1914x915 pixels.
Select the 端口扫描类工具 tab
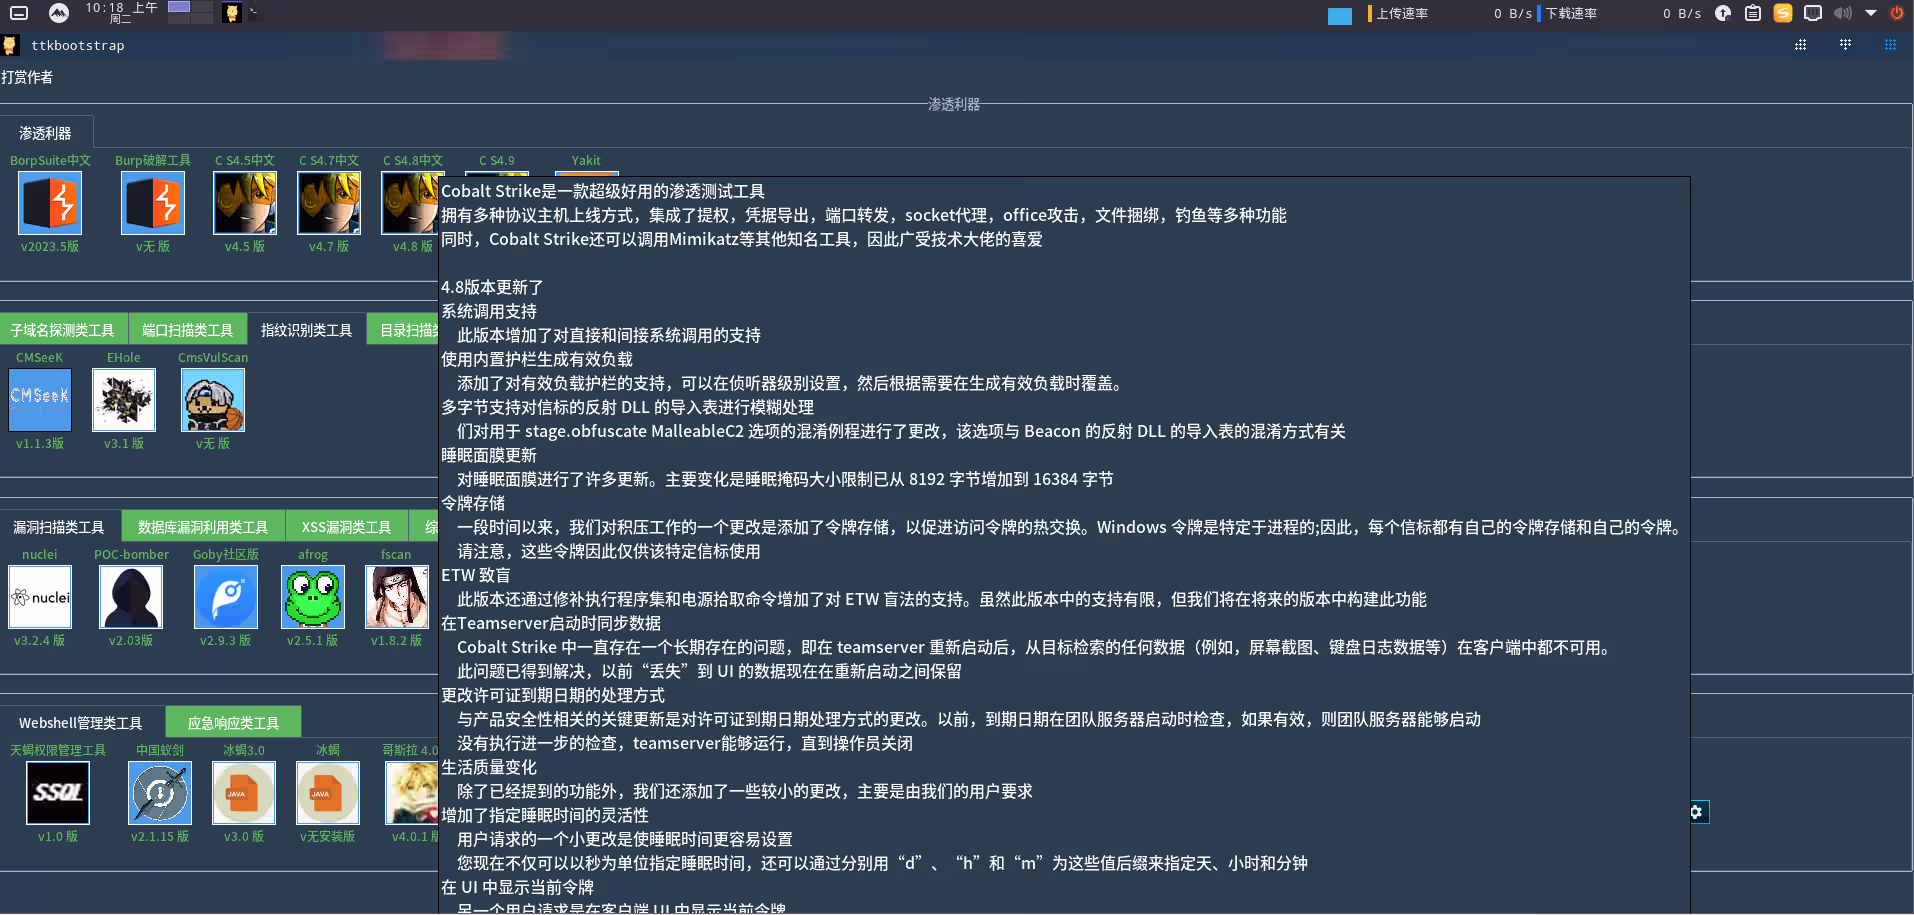click(x=187, y=330)
